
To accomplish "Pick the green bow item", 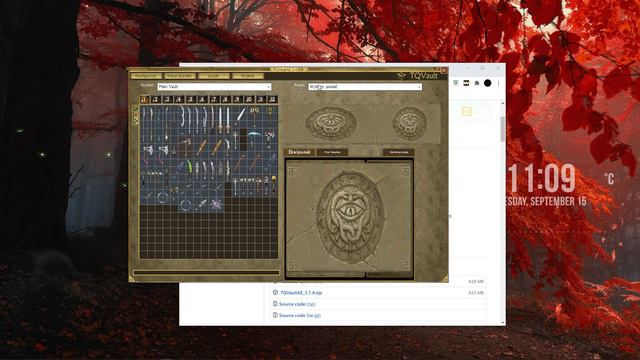I will (x=189, y=167).
